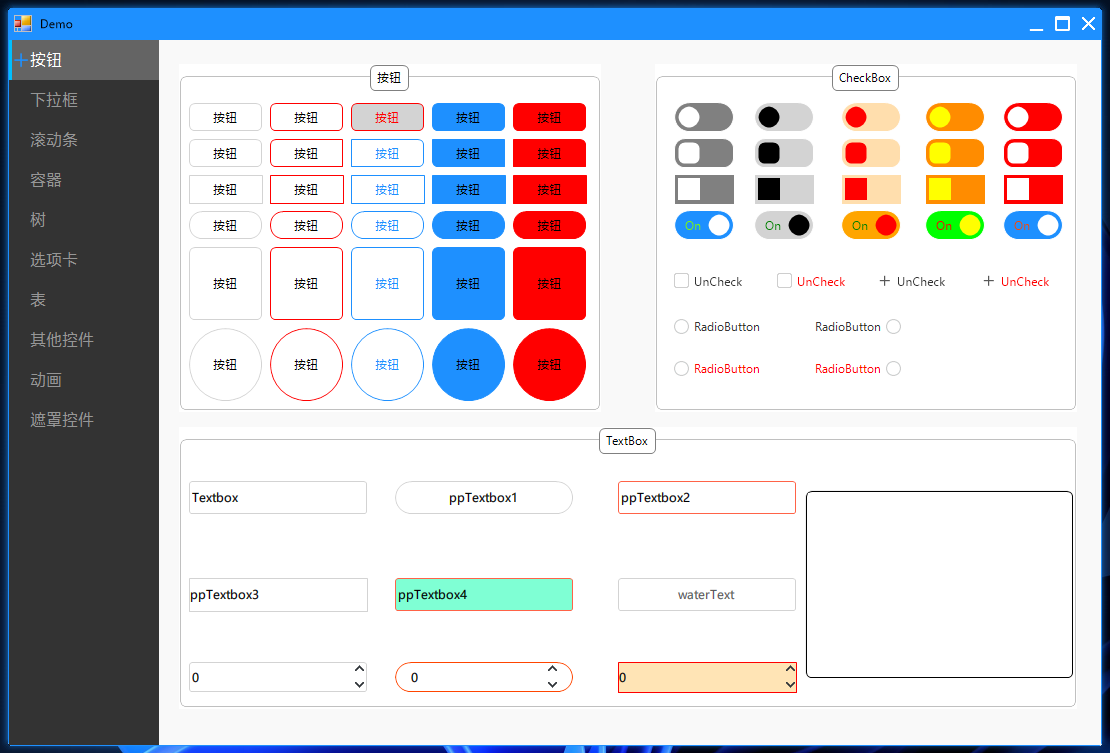Select red RadioButton with circle after its label
Screen dimensions: 1110x753
pyautogui.click(x=858, y=368)
